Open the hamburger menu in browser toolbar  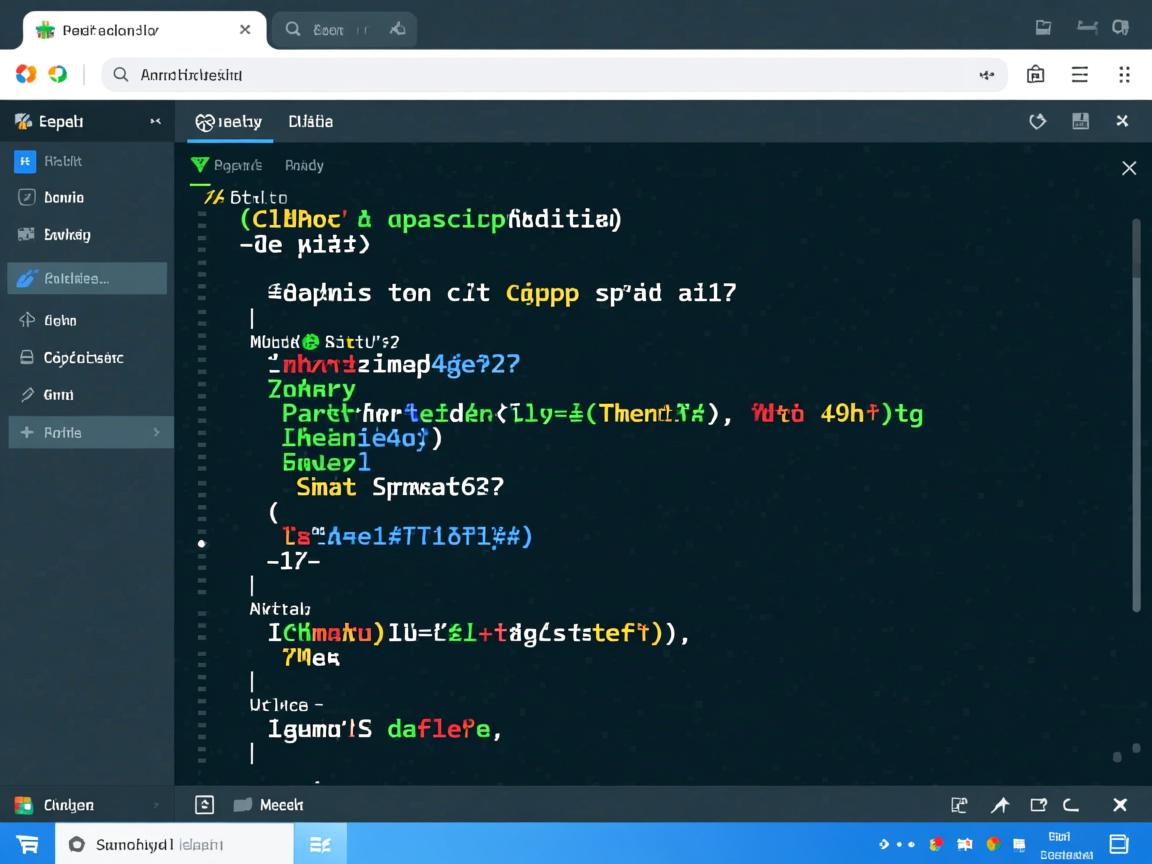[x=1080, y=74]
